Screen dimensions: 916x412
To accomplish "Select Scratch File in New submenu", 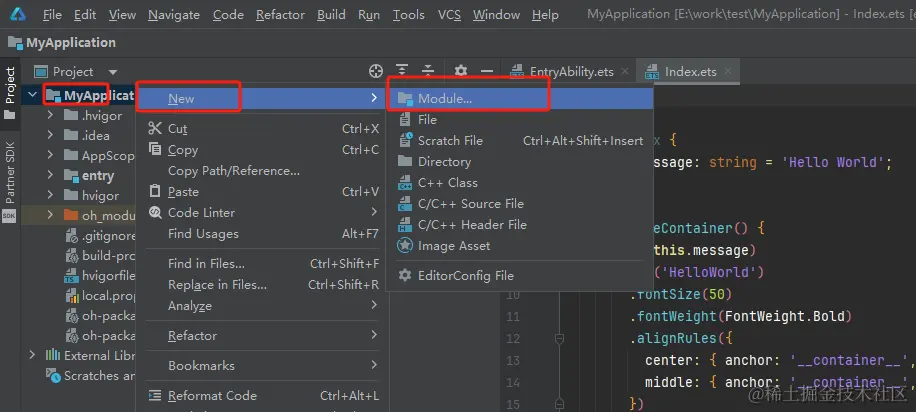I will click(x=520, y=140).
